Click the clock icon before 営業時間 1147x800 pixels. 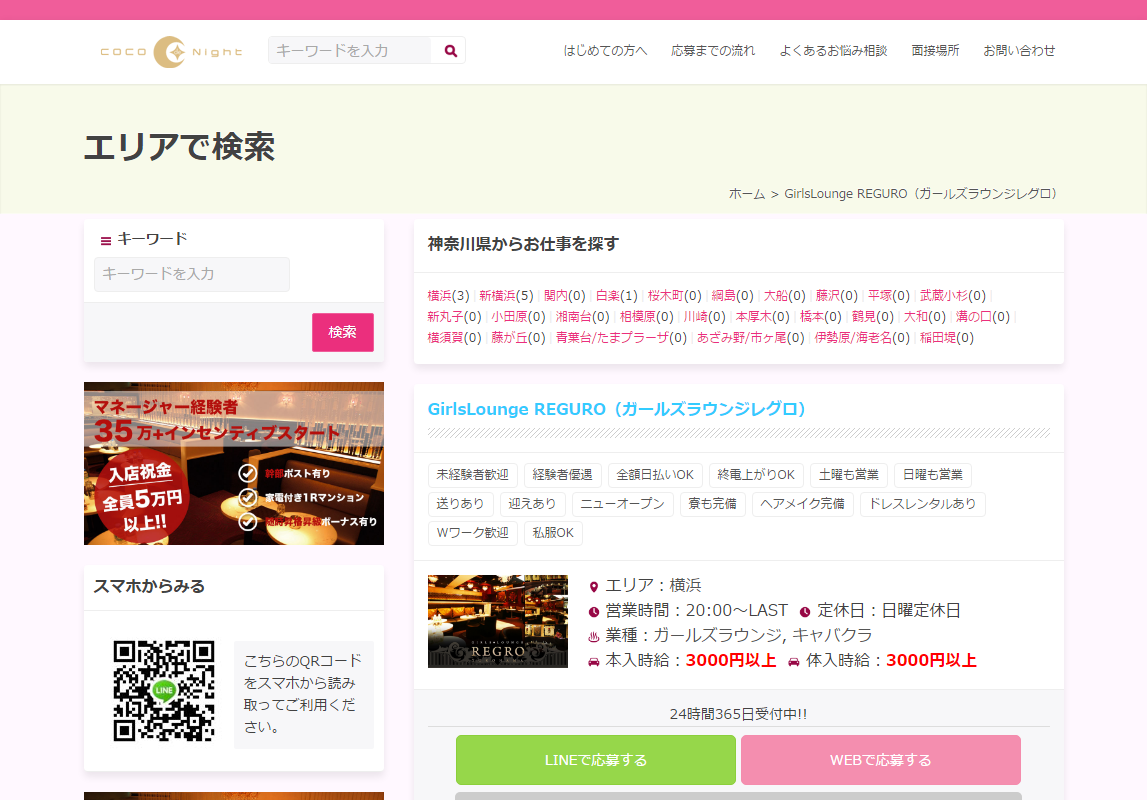coord(594,611)
